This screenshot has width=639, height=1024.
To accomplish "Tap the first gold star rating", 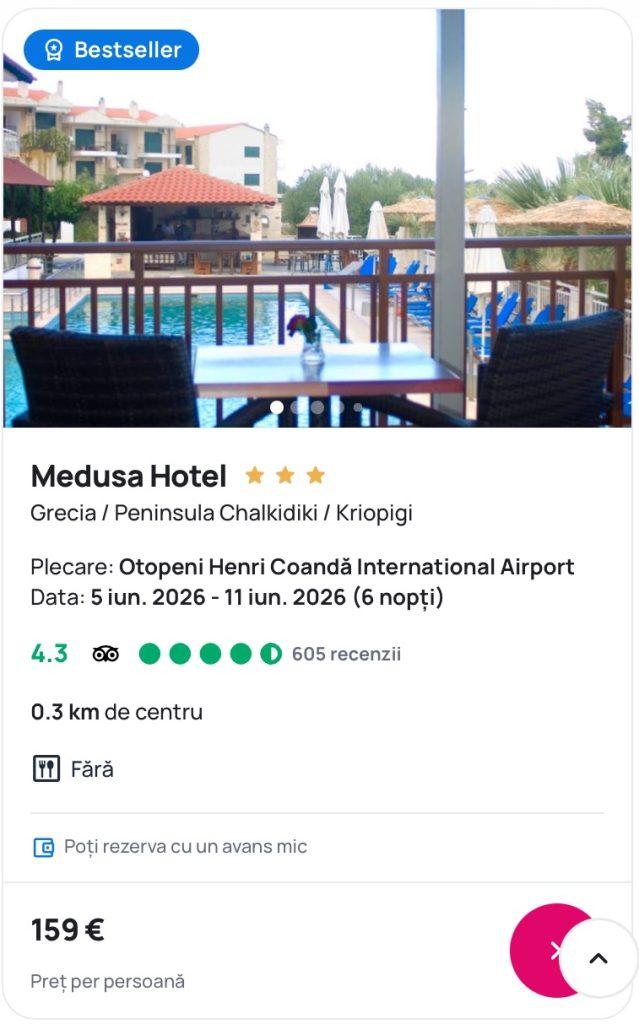I will (x=255, y=475).
